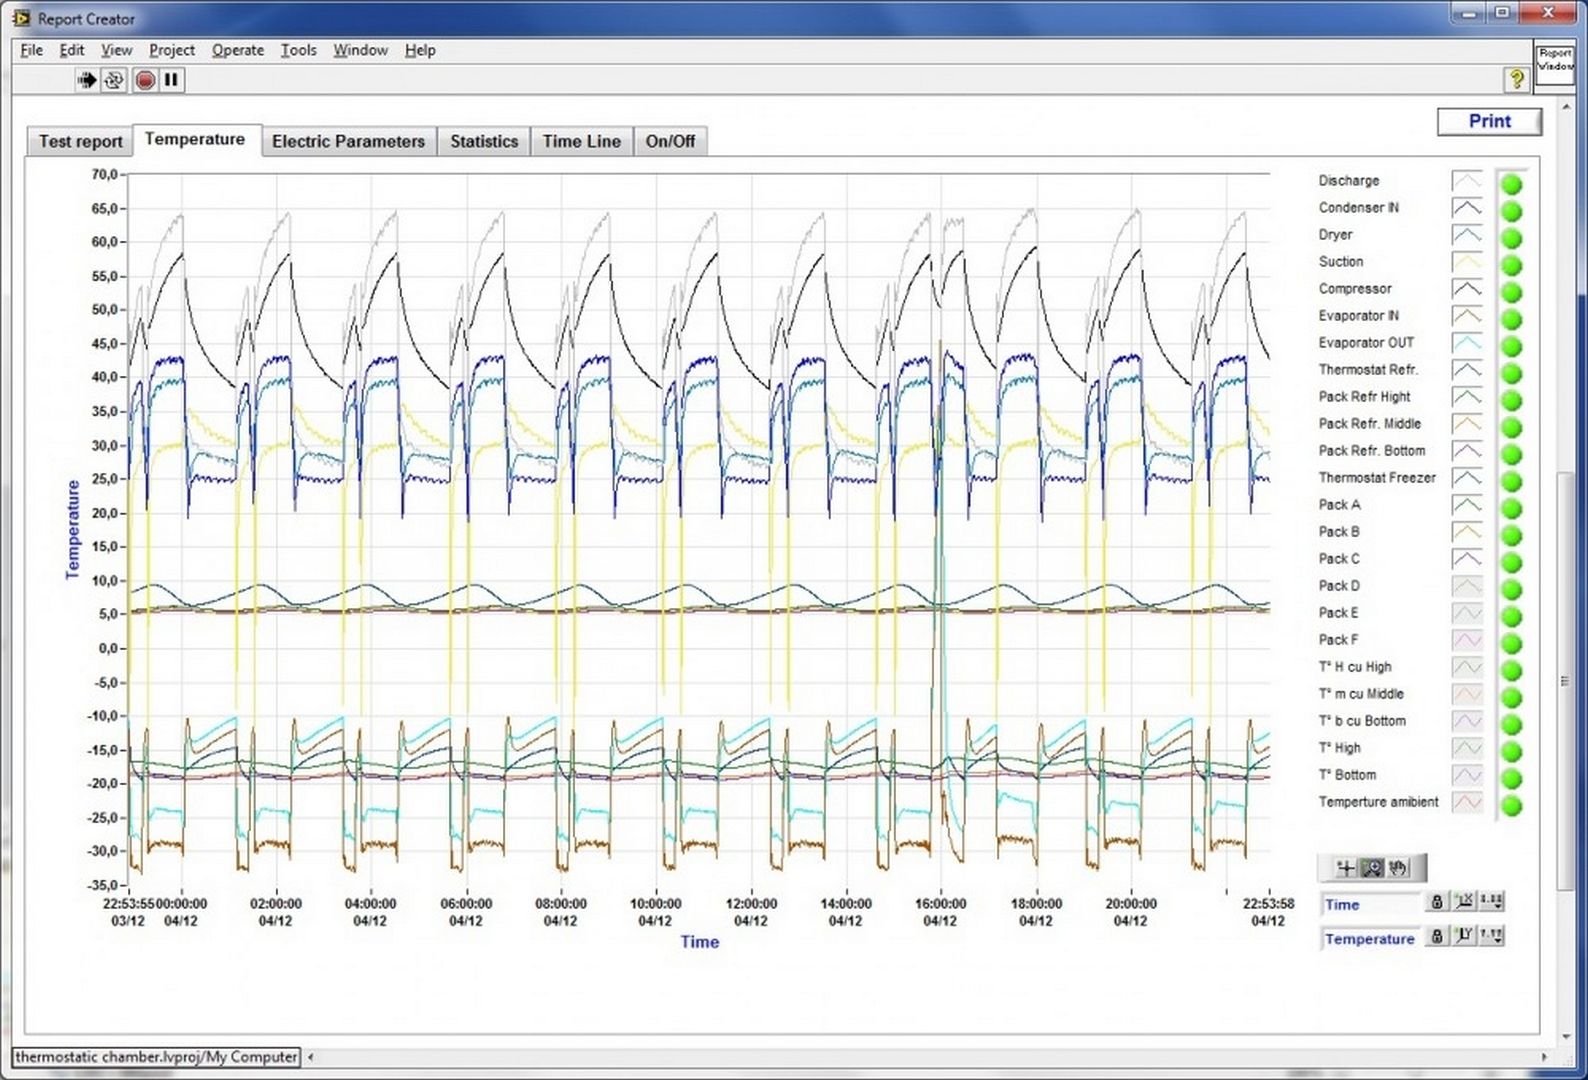Image resolution: width=1588 pixels, height=1080 pixels.
Task: Open the Time axis format dropdown
Action: pos(1491,902)
